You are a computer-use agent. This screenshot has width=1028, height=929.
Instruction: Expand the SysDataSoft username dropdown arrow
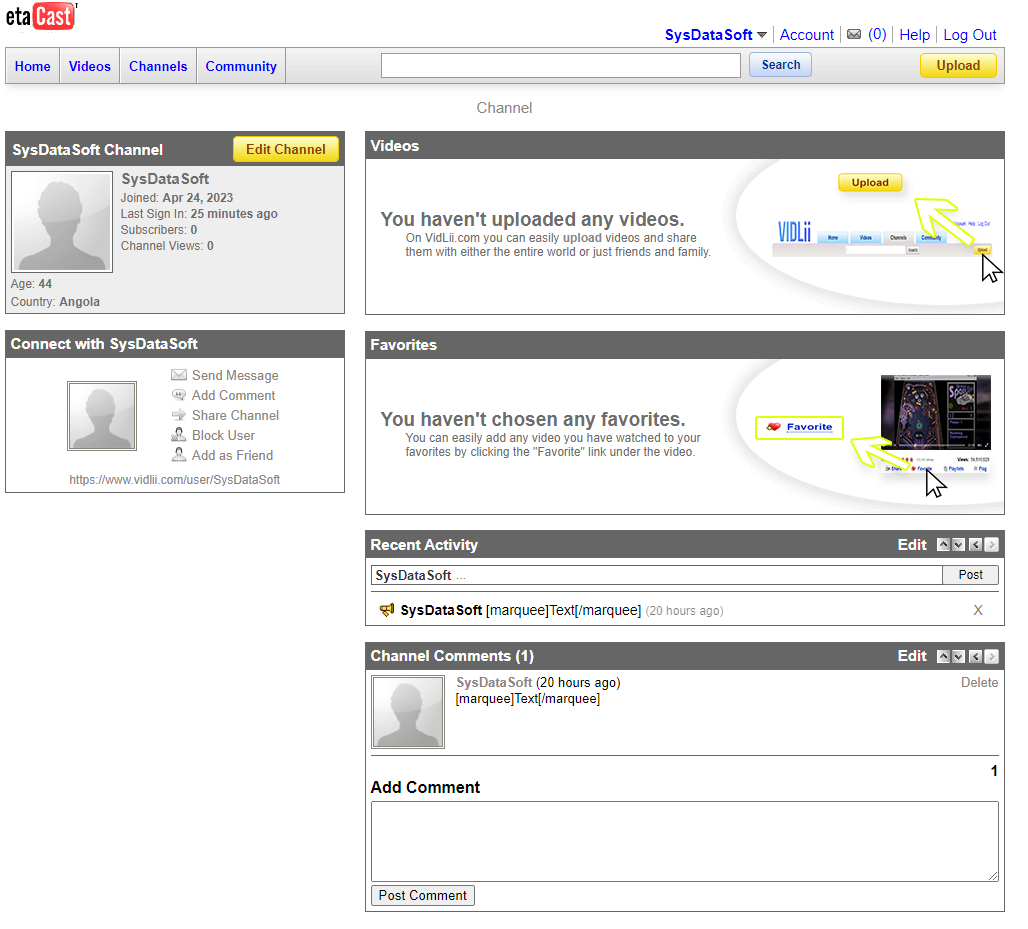click(762, 35)
